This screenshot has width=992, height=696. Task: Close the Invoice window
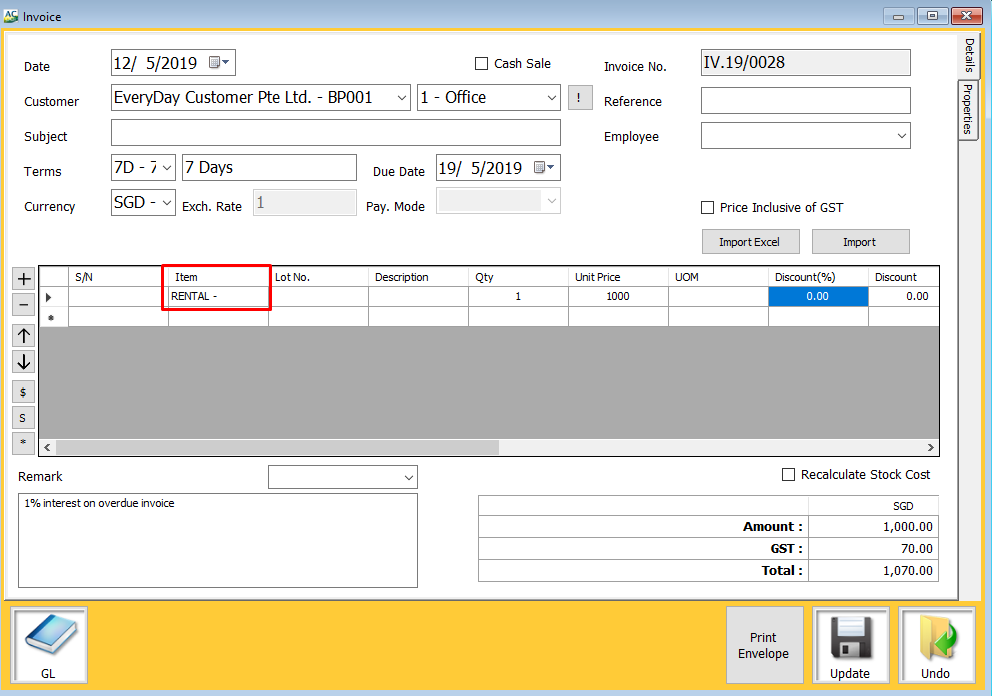tap(967, 16)
